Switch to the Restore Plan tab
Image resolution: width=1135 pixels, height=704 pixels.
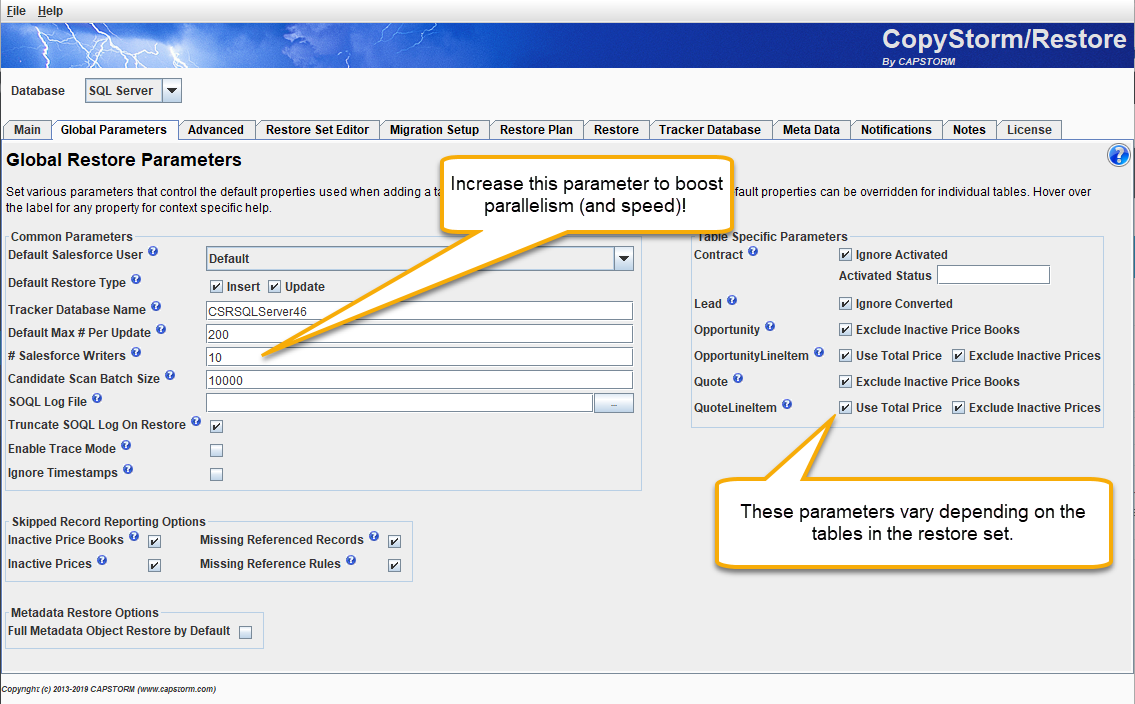(x=536, y=130)
